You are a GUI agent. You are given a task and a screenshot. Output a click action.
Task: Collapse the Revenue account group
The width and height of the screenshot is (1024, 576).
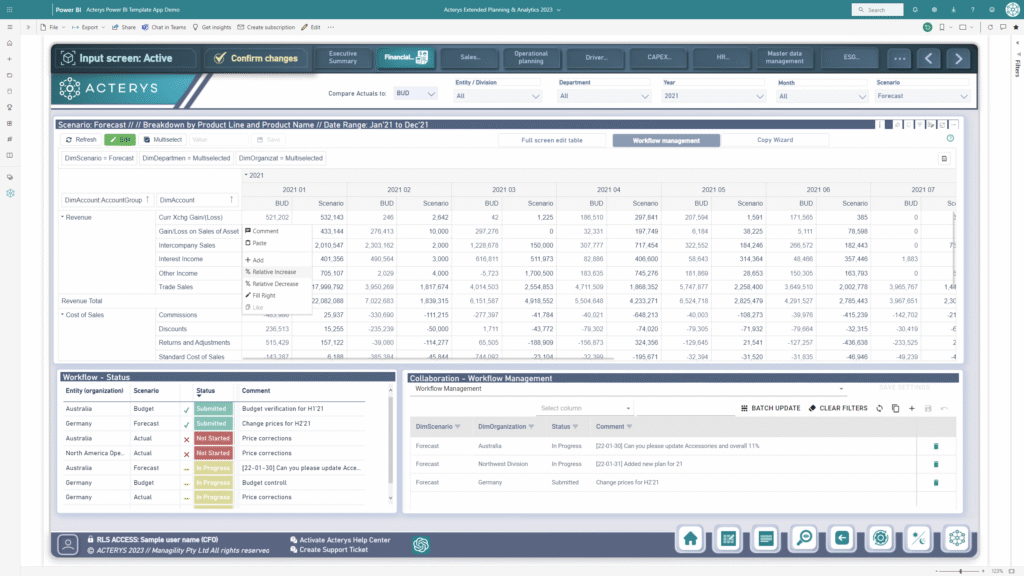coord(63,217)
